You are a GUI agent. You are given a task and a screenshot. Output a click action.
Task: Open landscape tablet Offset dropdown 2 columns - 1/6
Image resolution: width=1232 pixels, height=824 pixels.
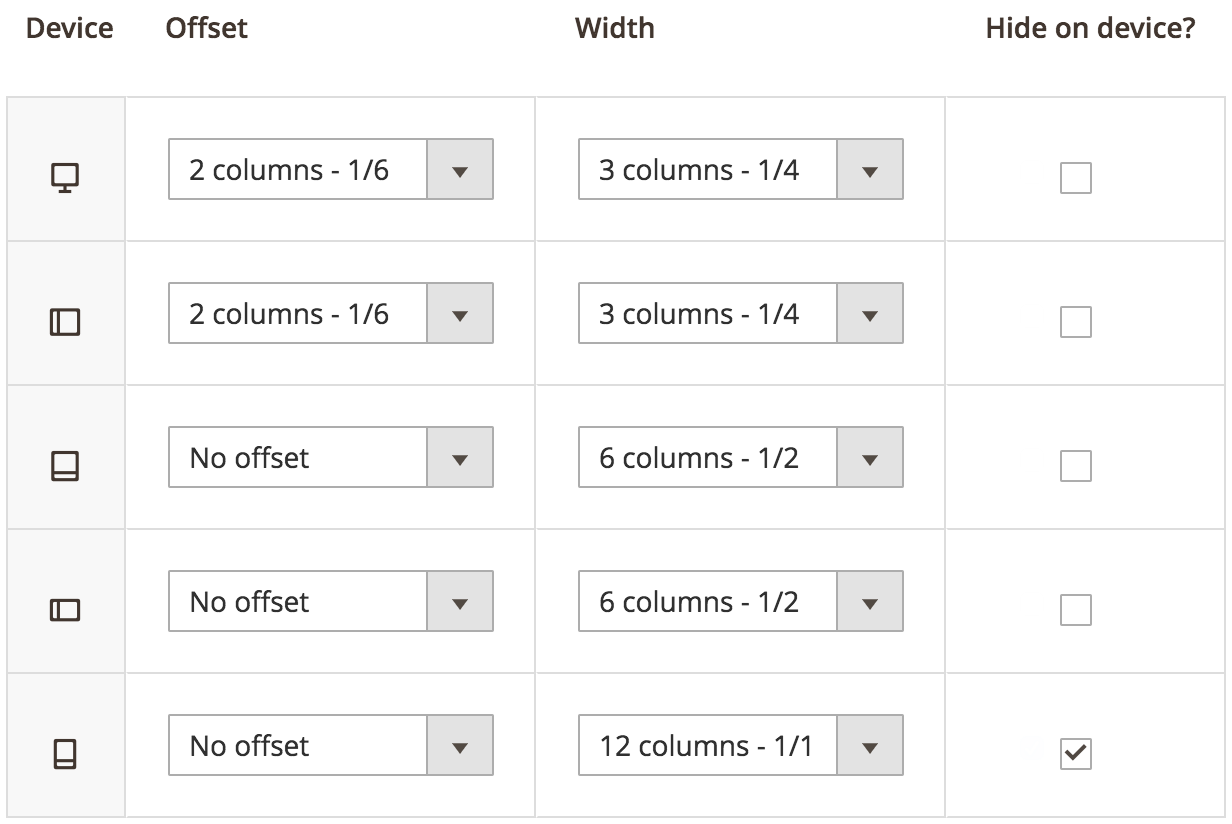pos(331,313)
